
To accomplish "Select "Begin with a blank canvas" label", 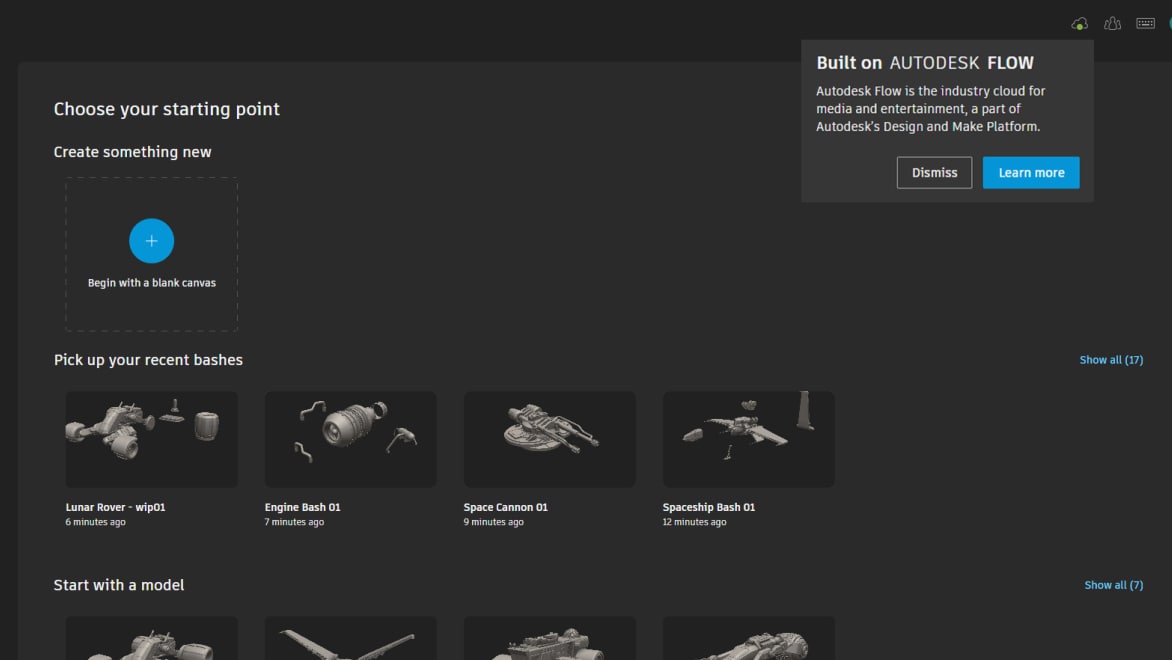I will 152,283.
